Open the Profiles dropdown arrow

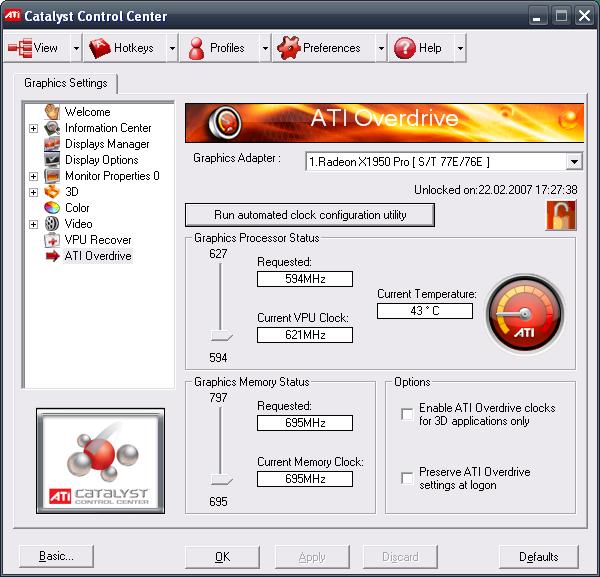265,48
